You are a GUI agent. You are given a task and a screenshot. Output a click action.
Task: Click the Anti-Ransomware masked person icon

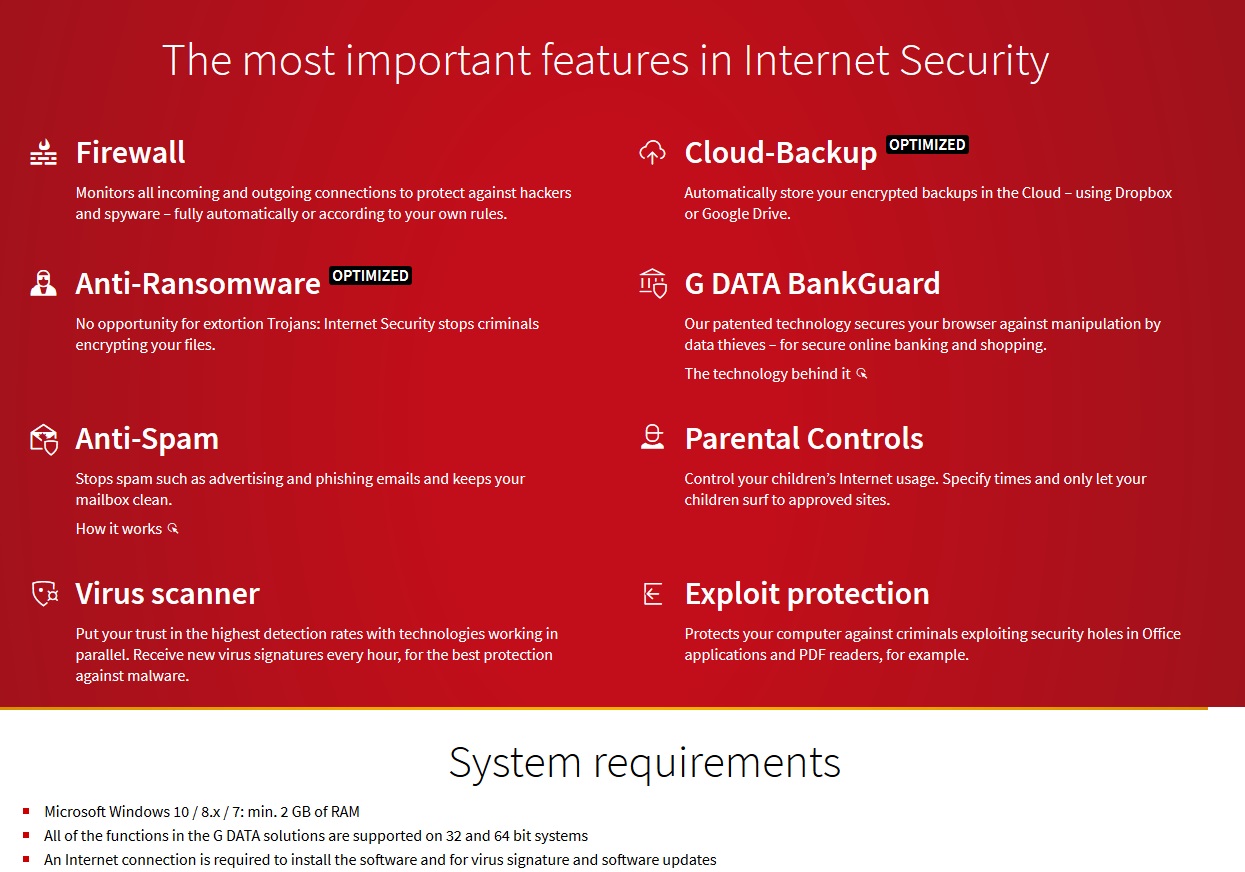coord(43,283)
